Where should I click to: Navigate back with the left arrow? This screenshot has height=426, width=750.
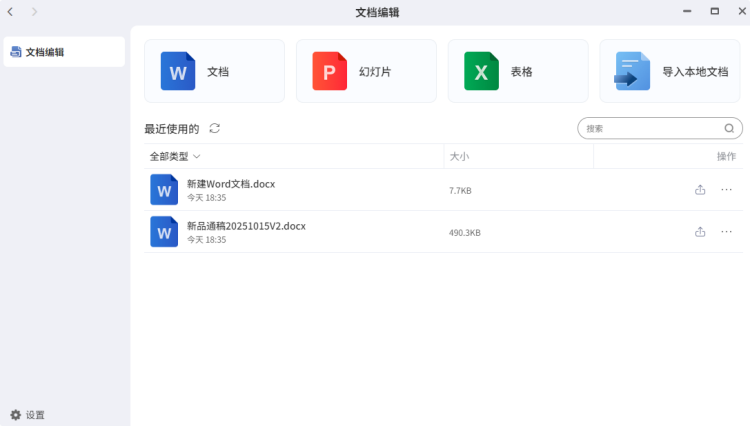coord(10,11)
